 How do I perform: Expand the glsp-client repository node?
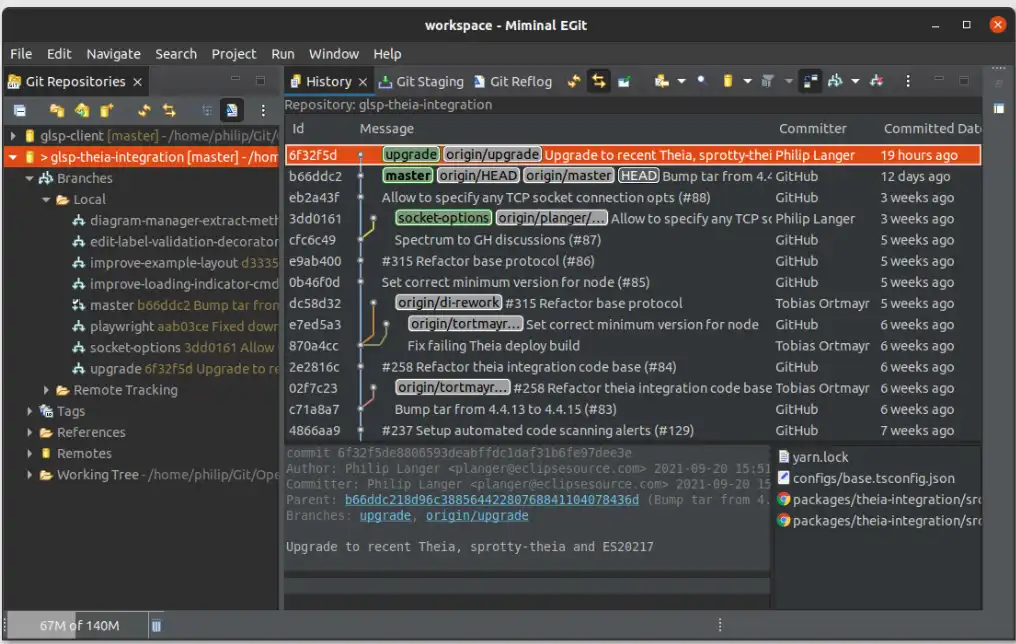point(13,135)
